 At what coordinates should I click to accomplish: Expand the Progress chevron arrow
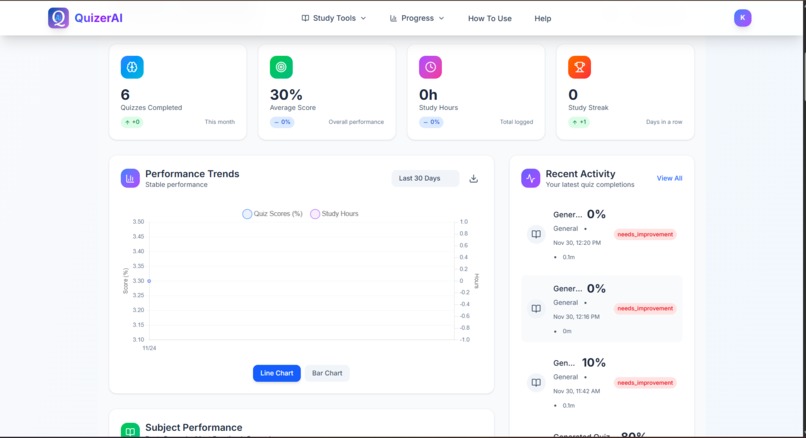pyautogui.click(x=441, y=18)
